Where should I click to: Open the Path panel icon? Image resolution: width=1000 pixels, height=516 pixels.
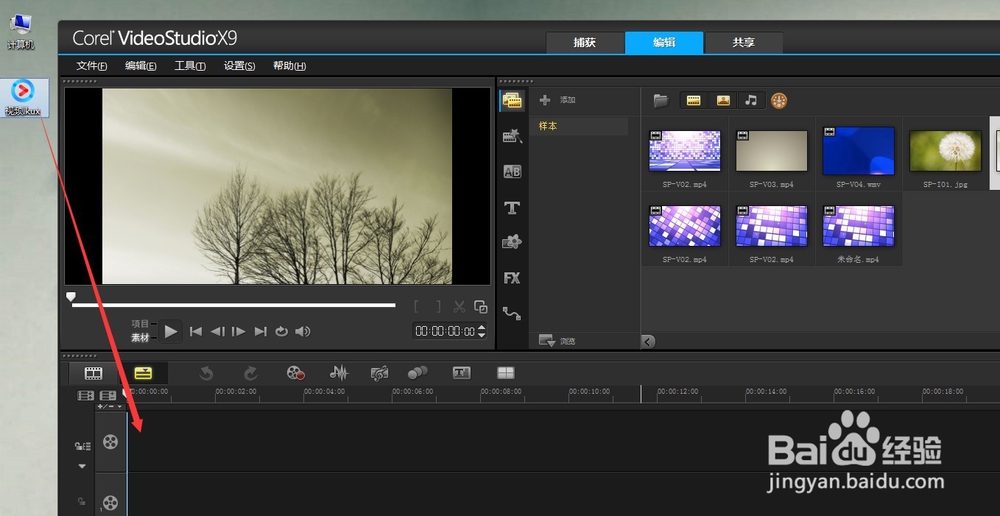point(511,313)
